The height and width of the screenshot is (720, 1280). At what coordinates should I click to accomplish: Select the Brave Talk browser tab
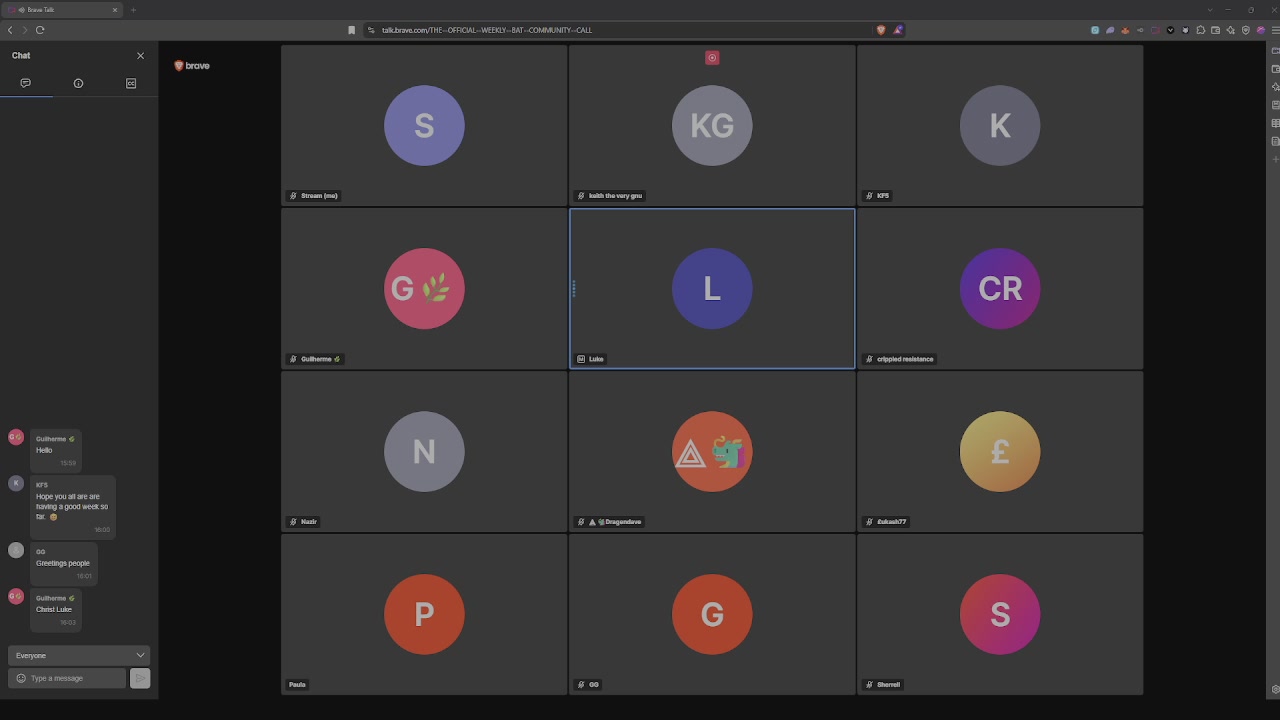pos(61,10)
